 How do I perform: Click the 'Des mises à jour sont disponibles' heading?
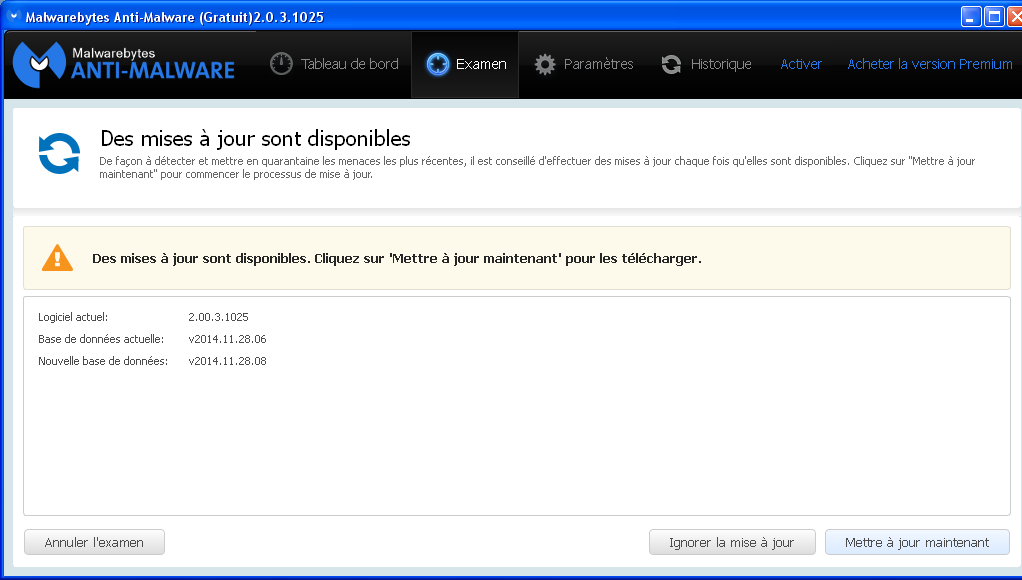[x=256, y=139]
